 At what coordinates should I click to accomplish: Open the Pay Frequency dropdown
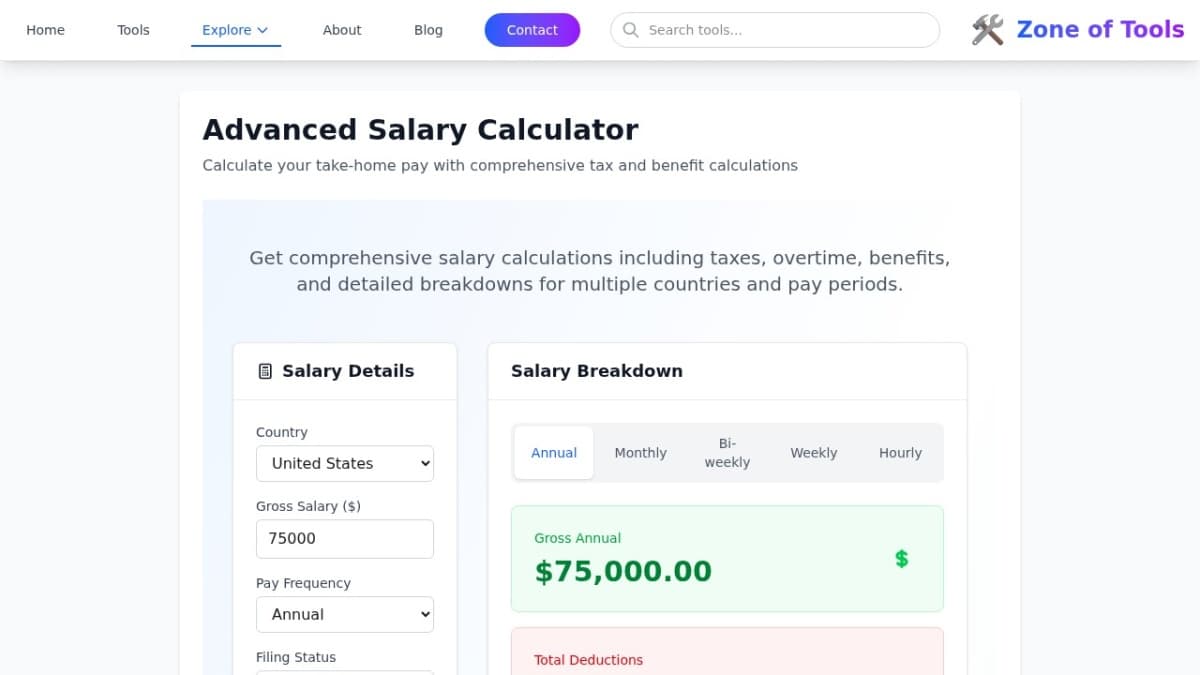[x=345, y=614]
